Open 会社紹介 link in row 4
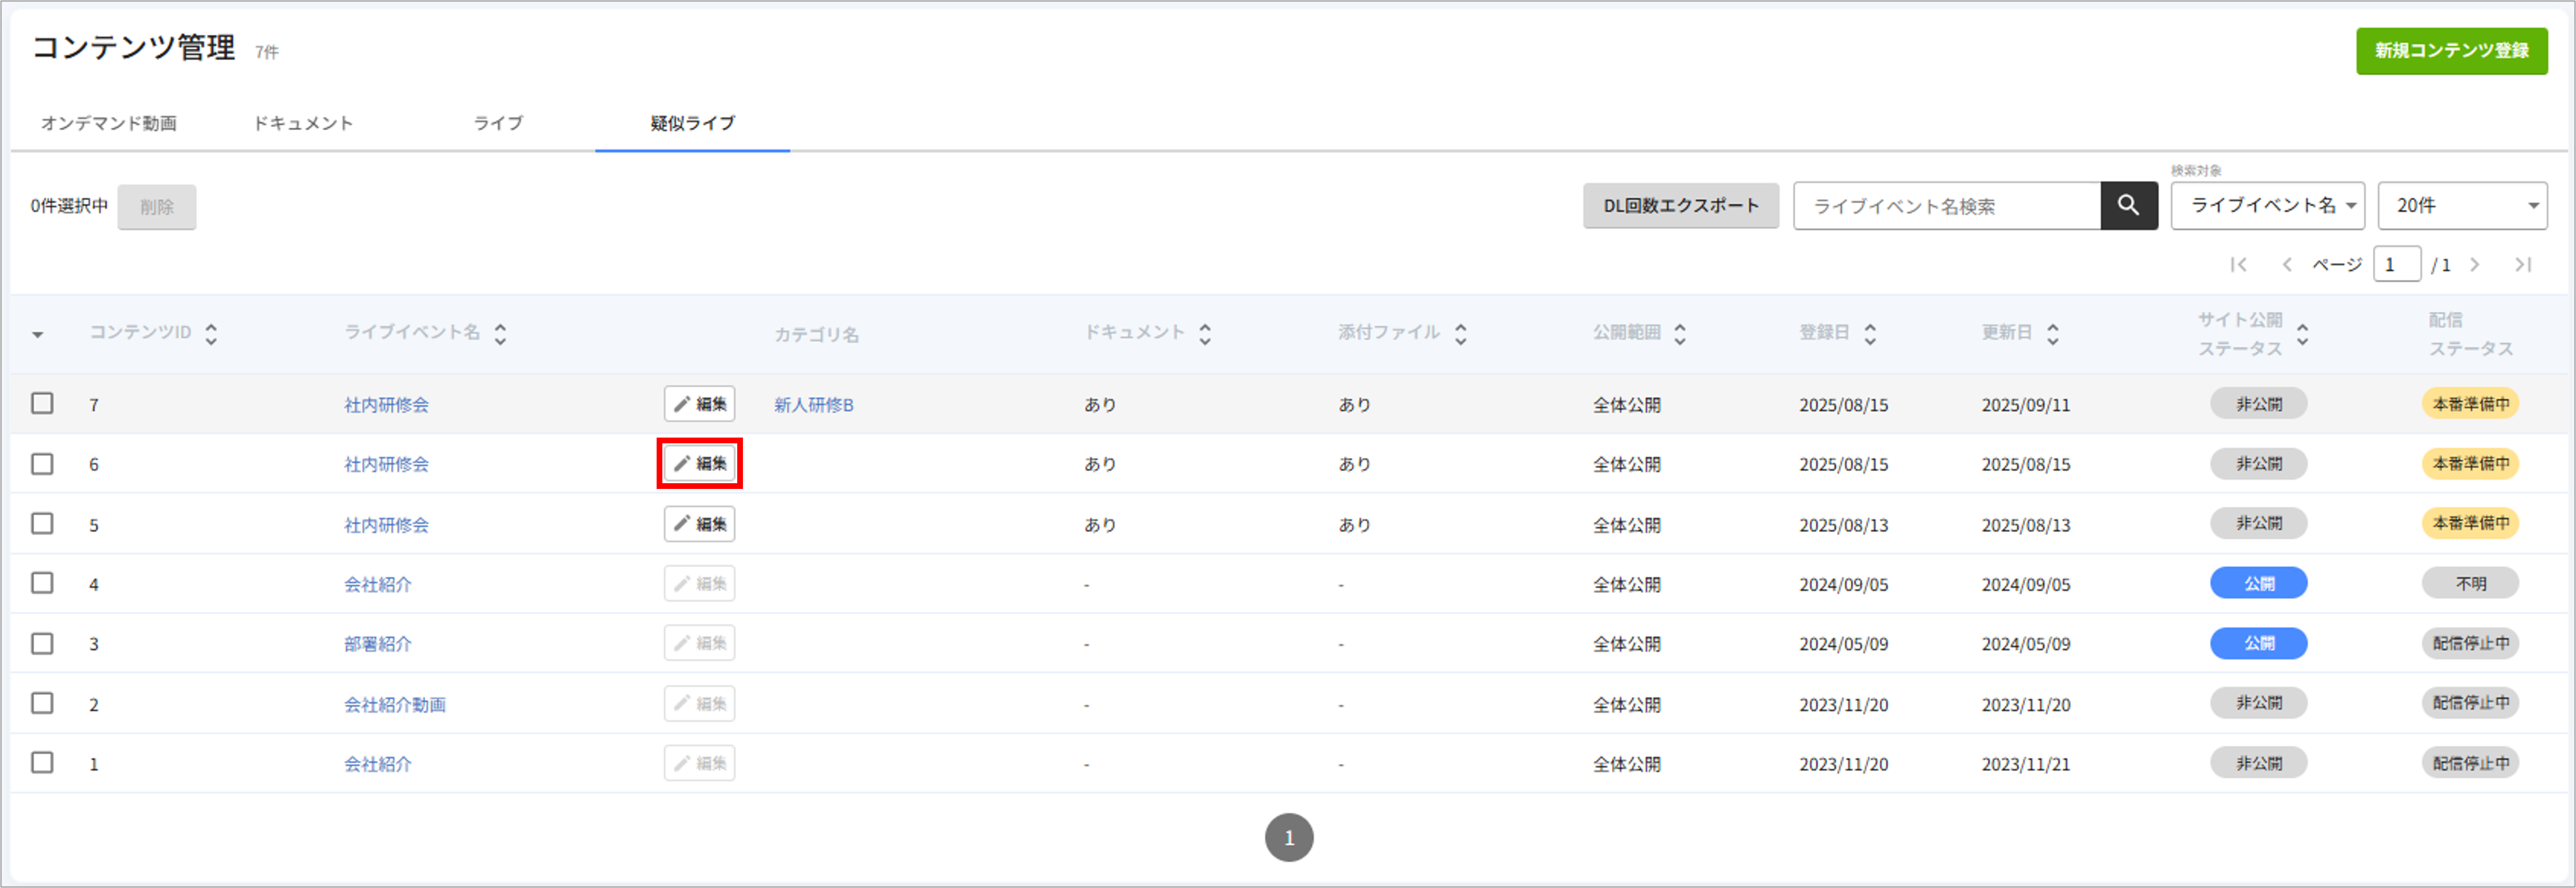Image resolution: width=2576 pixels, height=888 pixels. click(378, 584)
